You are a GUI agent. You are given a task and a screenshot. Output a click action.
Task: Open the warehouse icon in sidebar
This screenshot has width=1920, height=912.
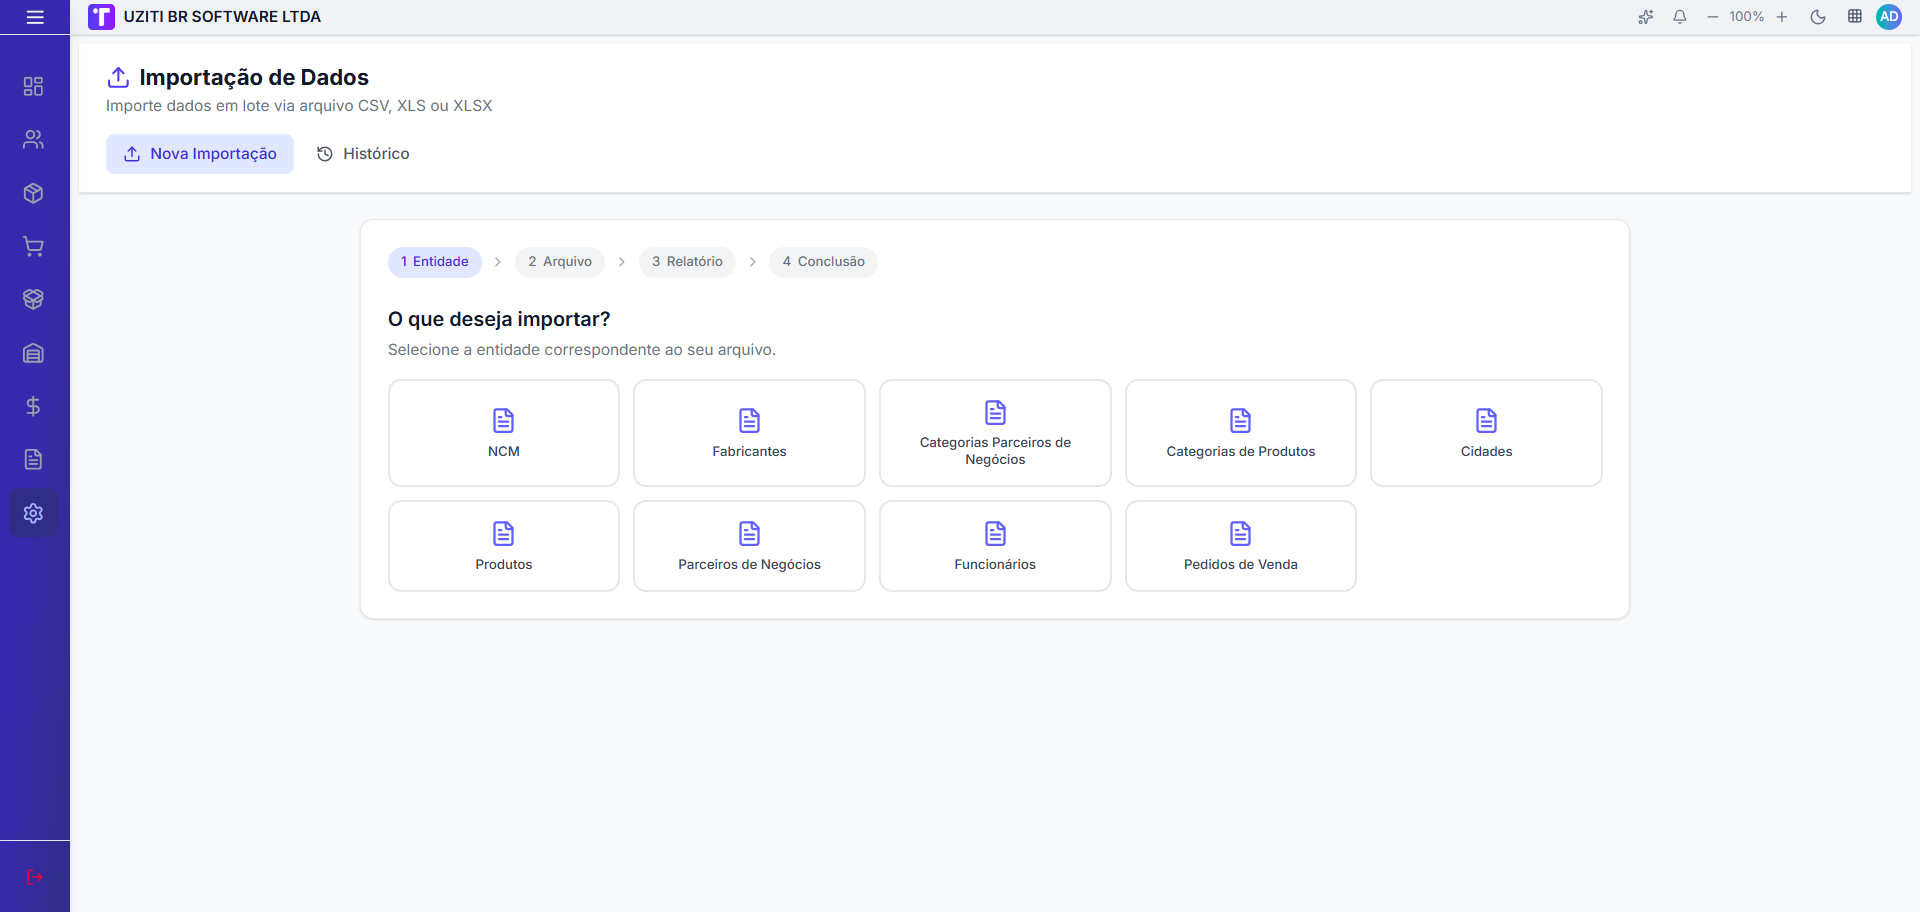coord(33,353)
